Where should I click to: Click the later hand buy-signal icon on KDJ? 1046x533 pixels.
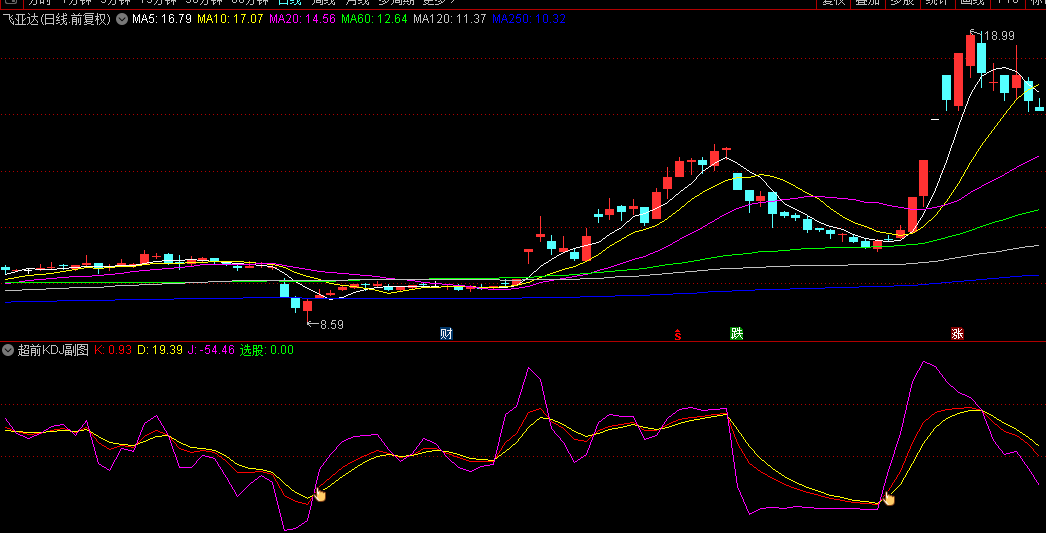coord(889,498)
